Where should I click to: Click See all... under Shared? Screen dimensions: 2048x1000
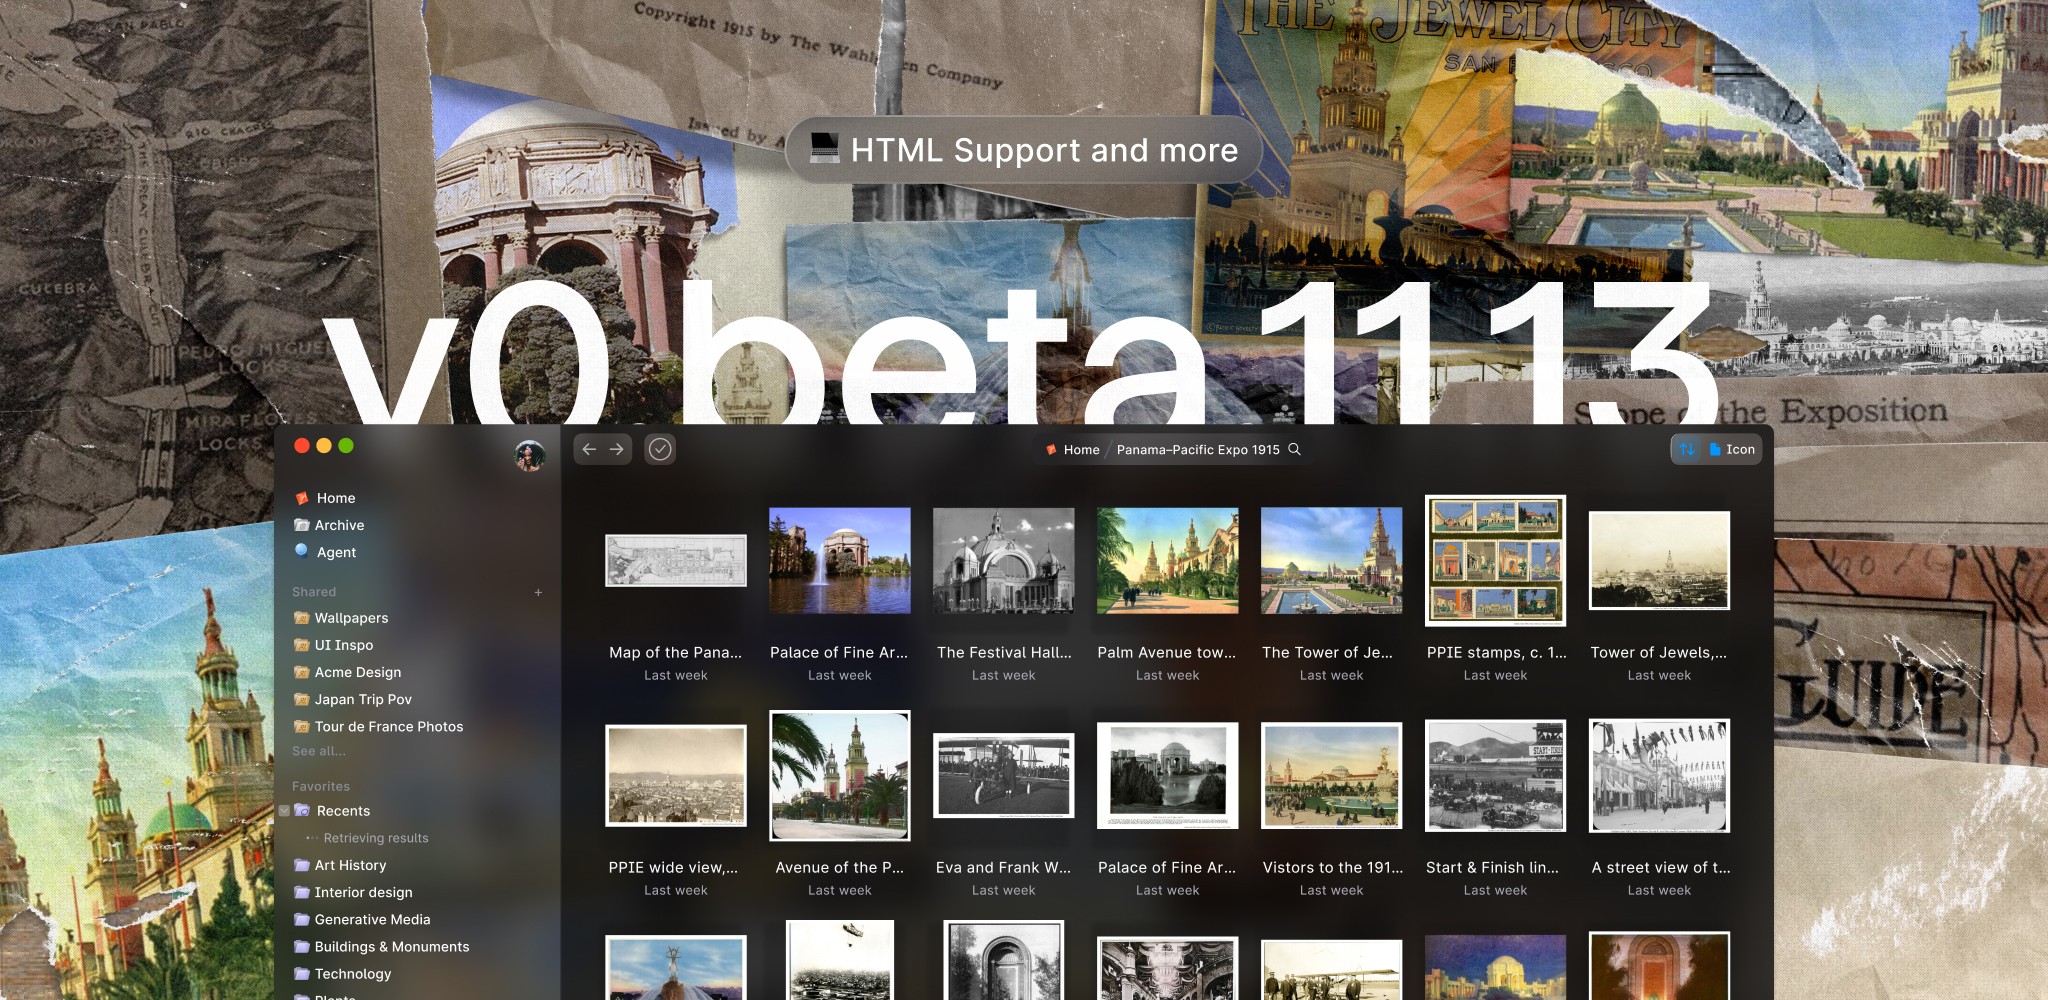[319, 751]
